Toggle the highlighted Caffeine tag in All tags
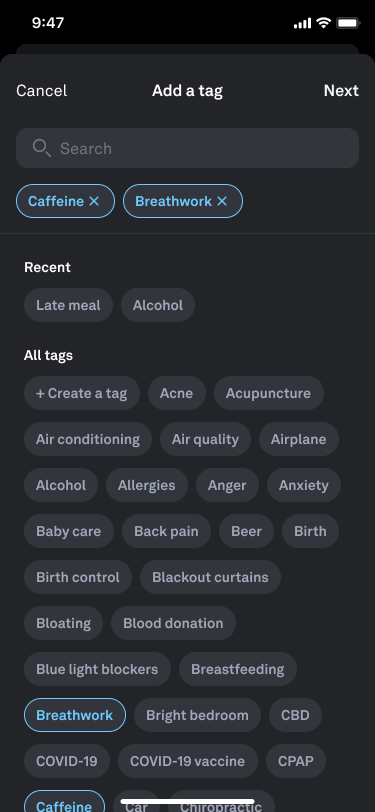Viewport: 375px width, 812px height. click(64, 801)
